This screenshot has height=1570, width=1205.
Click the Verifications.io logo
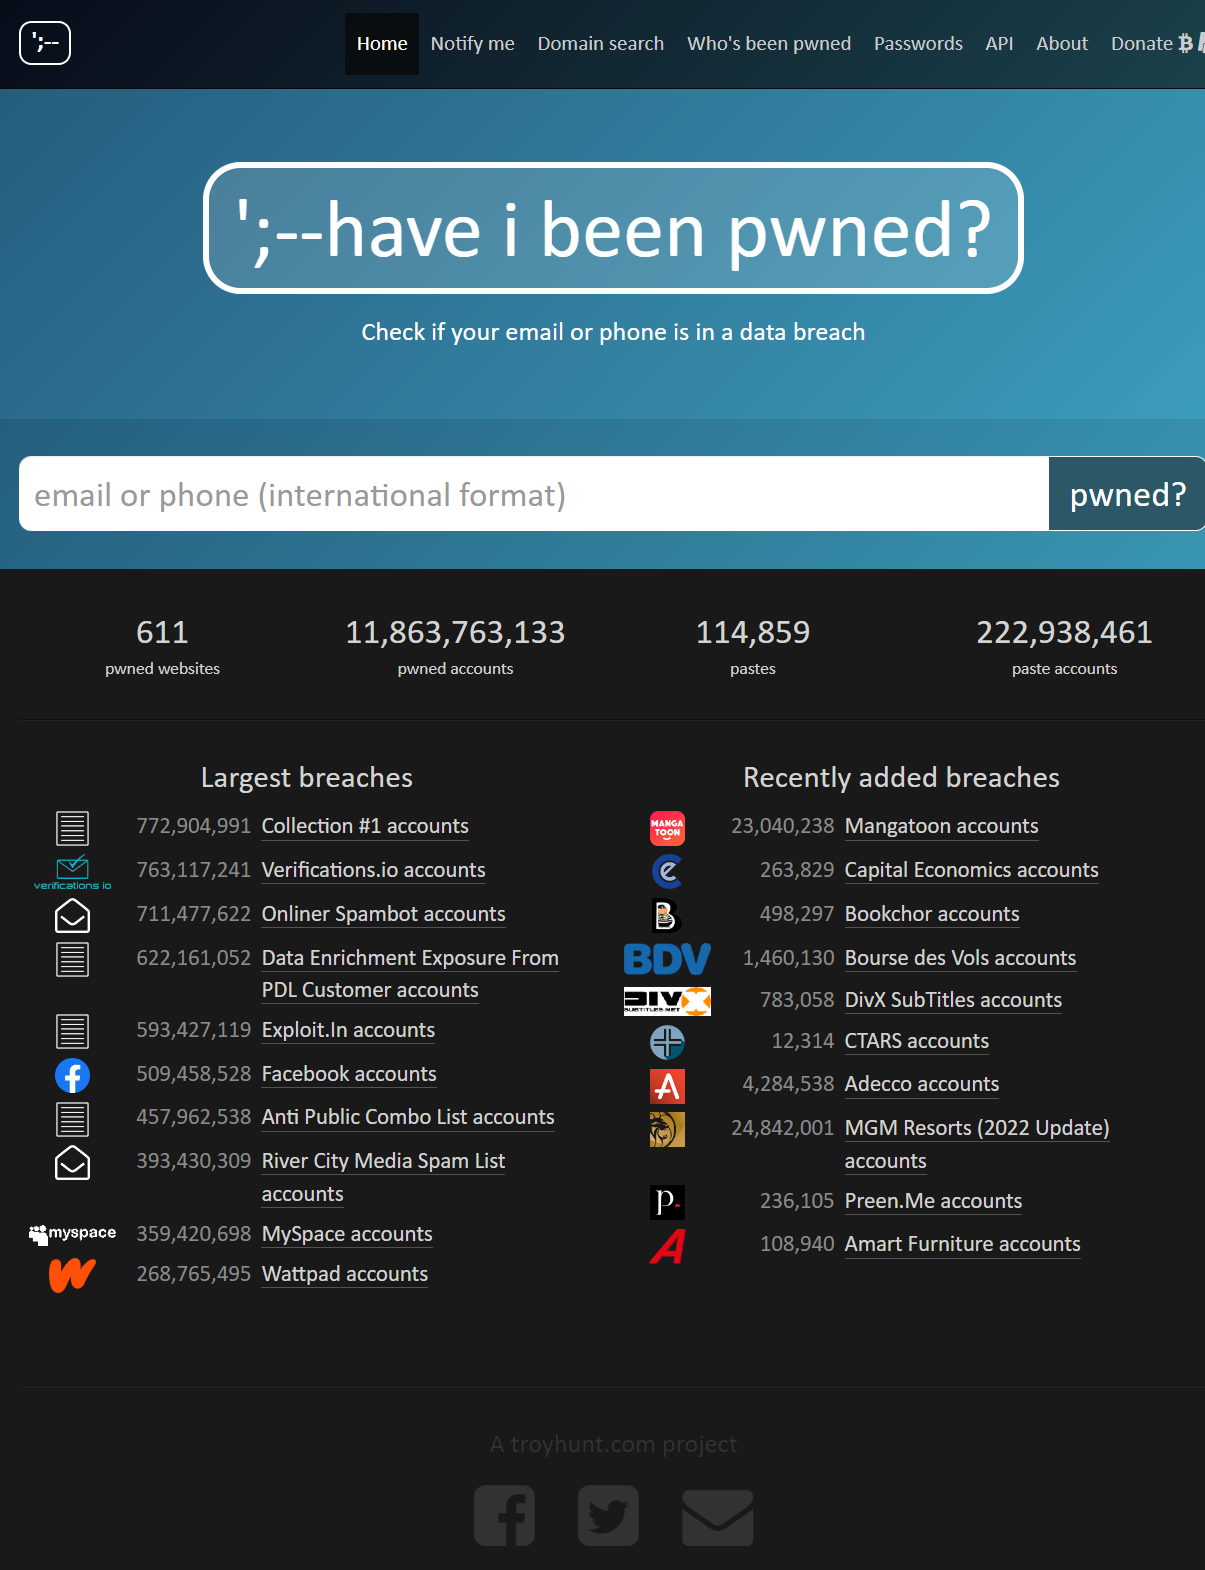72,872
